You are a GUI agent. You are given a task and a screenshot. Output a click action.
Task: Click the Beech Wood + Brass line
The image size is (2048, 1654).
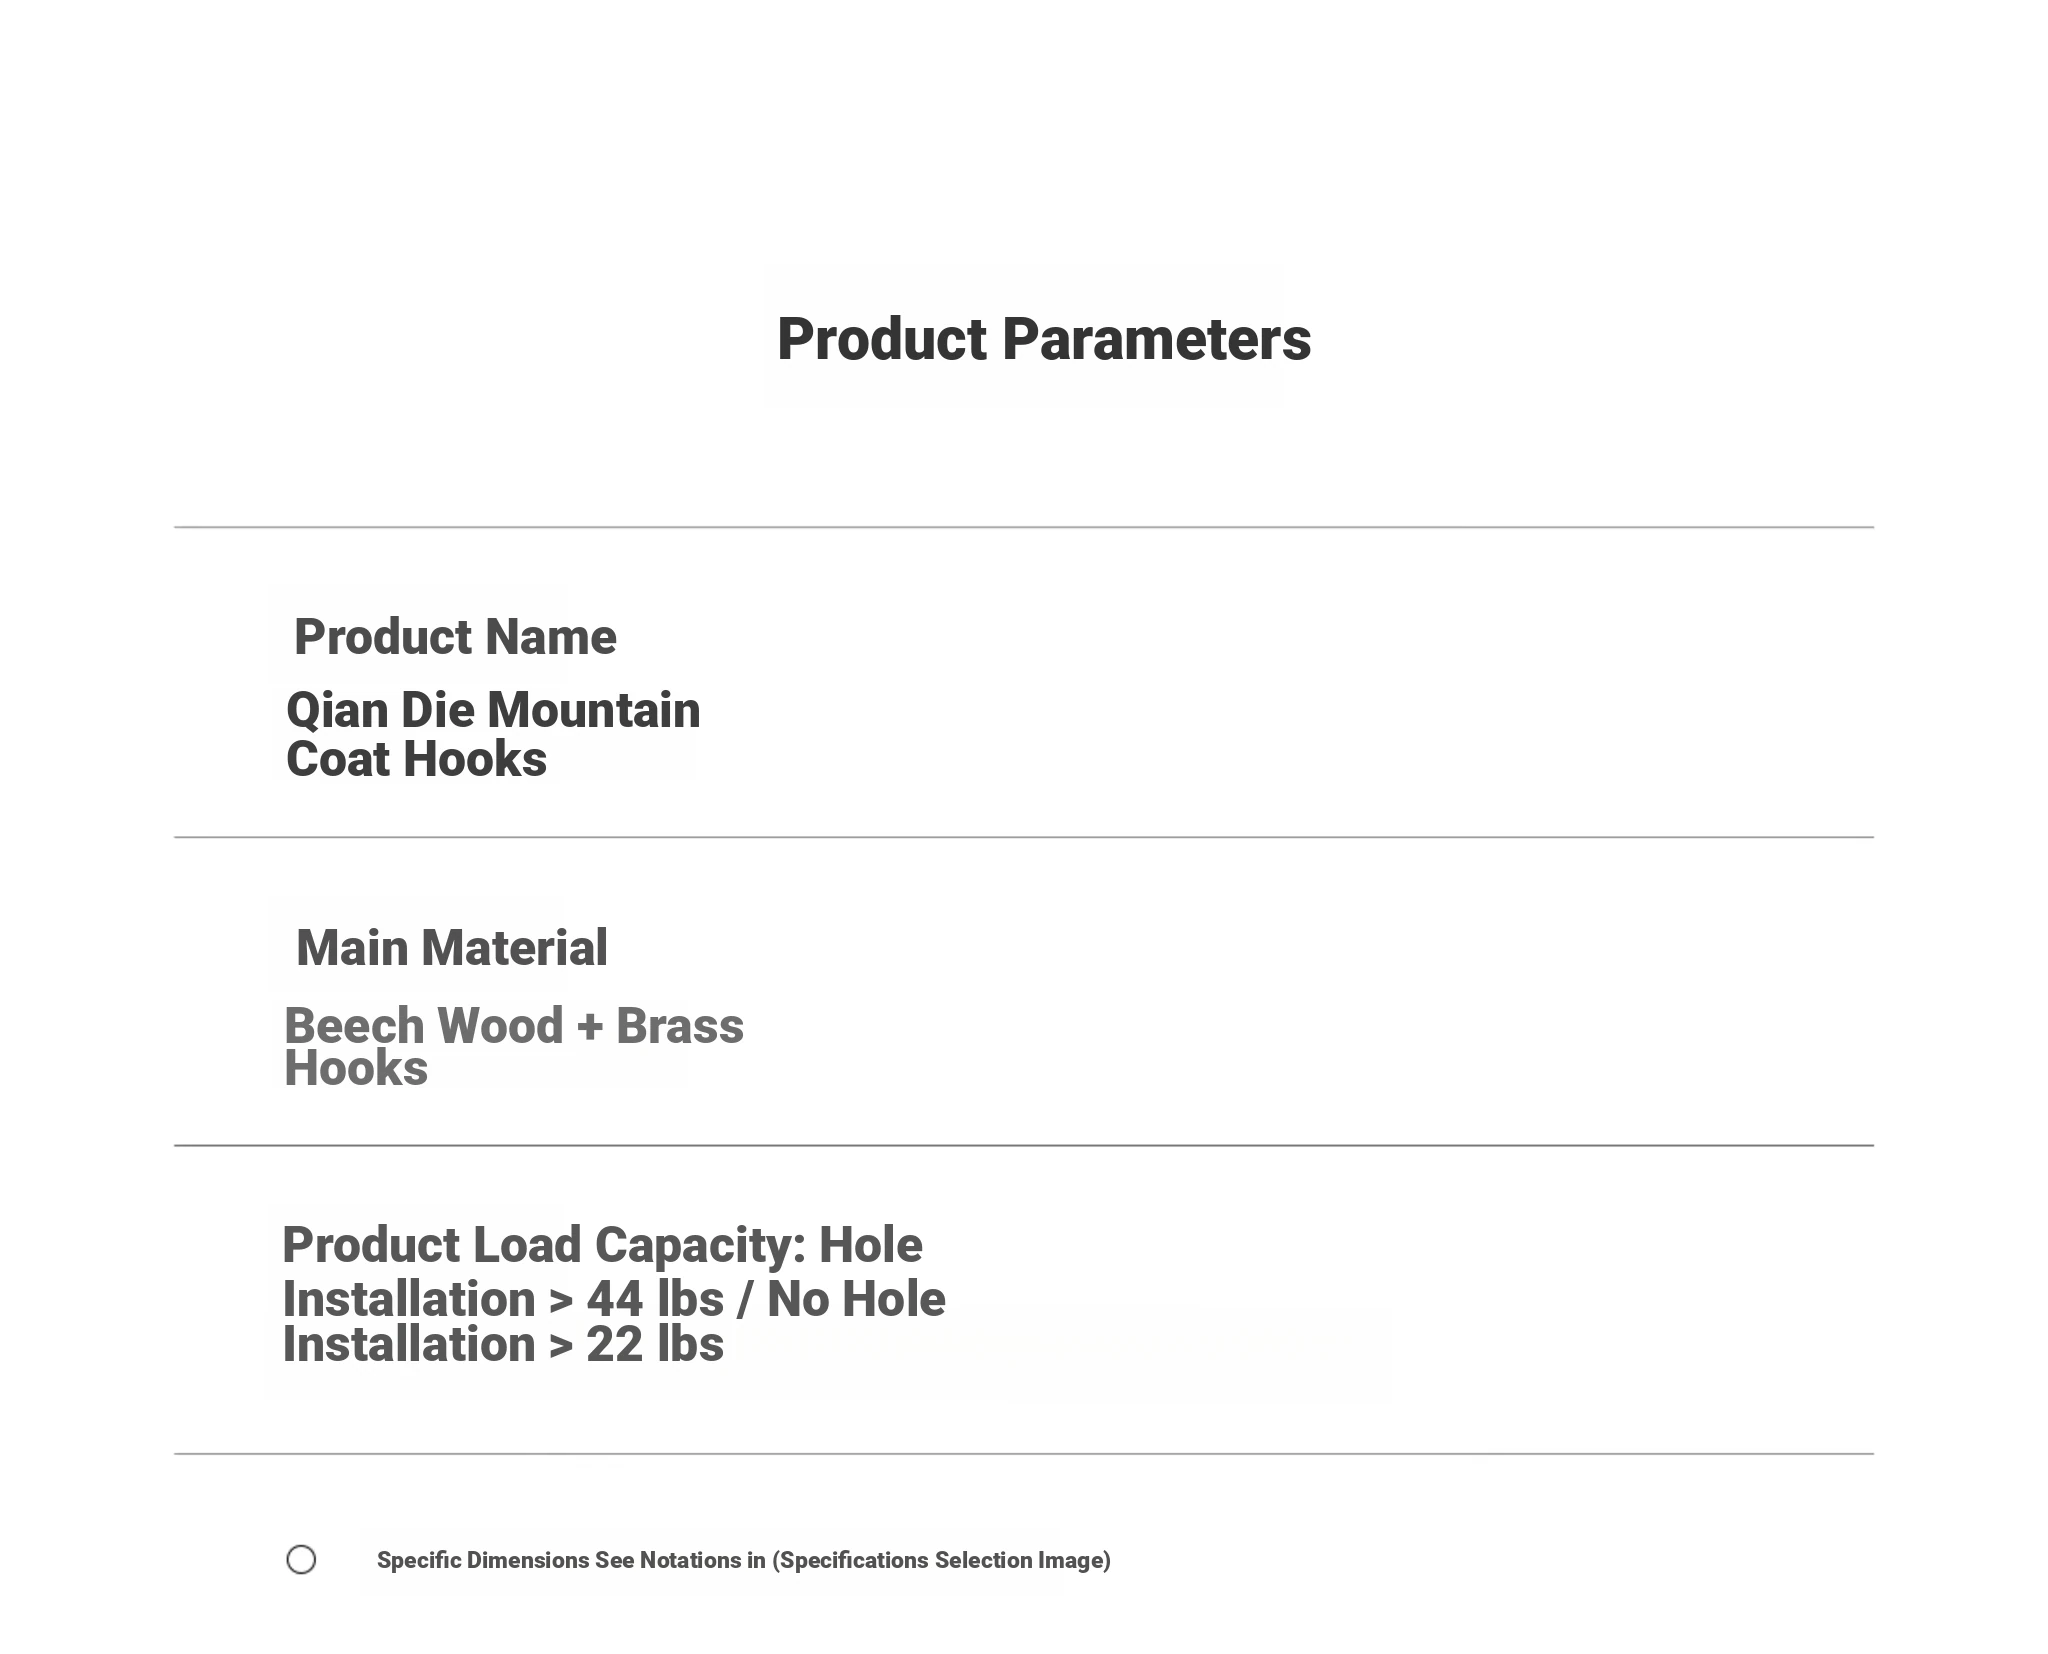point(514,1026)
